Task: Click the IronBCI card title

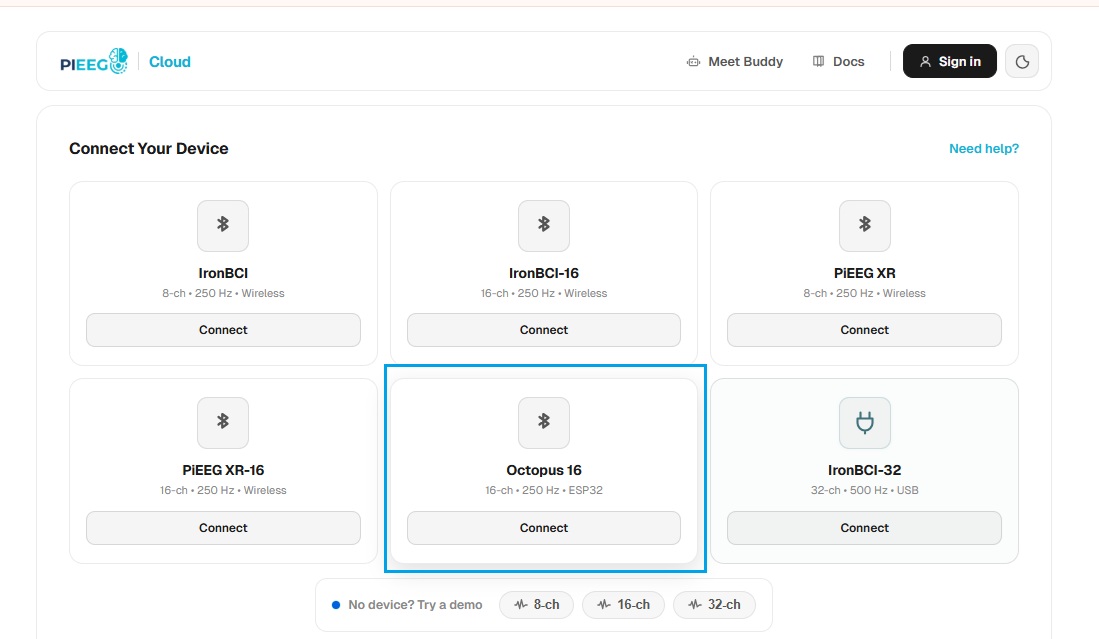Action: [223, 273]
